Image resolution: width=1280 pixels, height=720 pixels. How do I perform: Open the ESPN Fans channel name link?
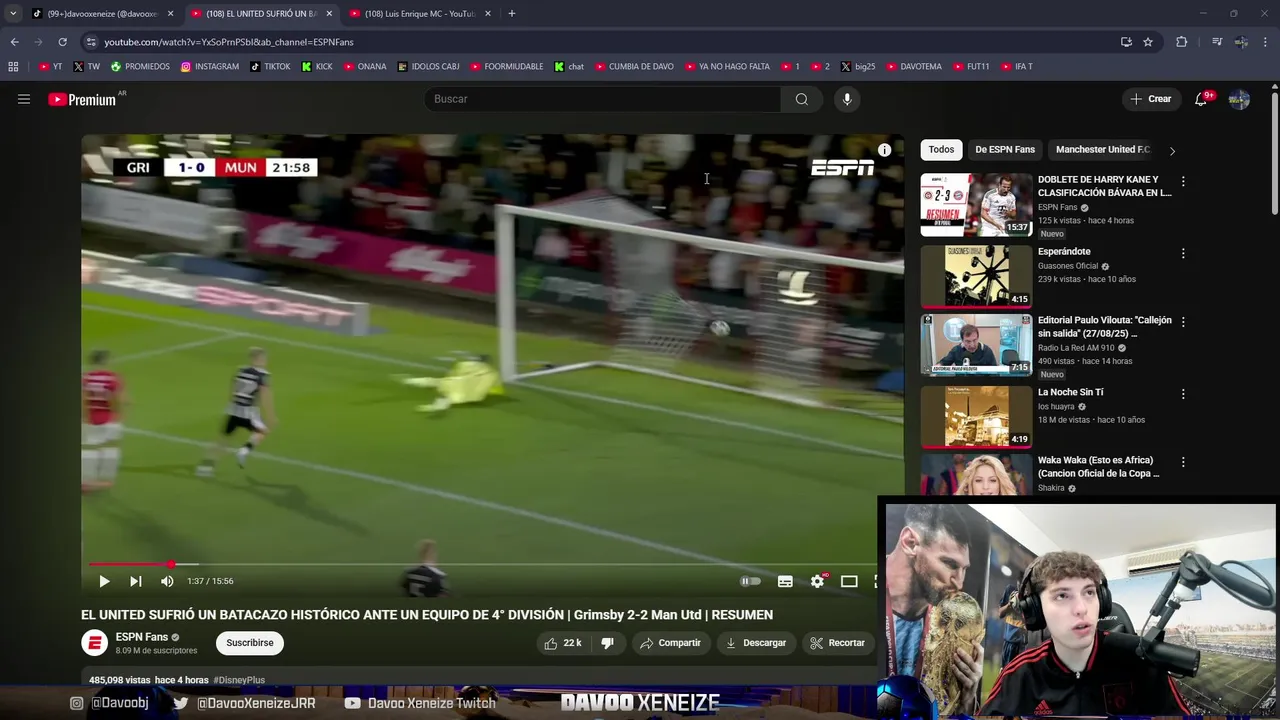[x=142, y=637]
